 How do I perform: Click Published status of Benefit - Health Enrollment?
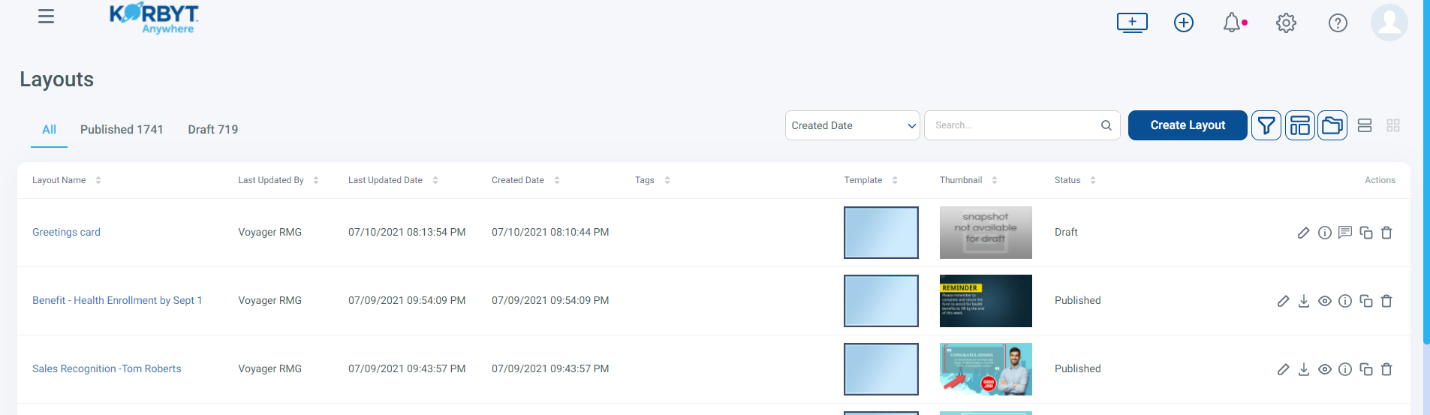[1077, 300]
